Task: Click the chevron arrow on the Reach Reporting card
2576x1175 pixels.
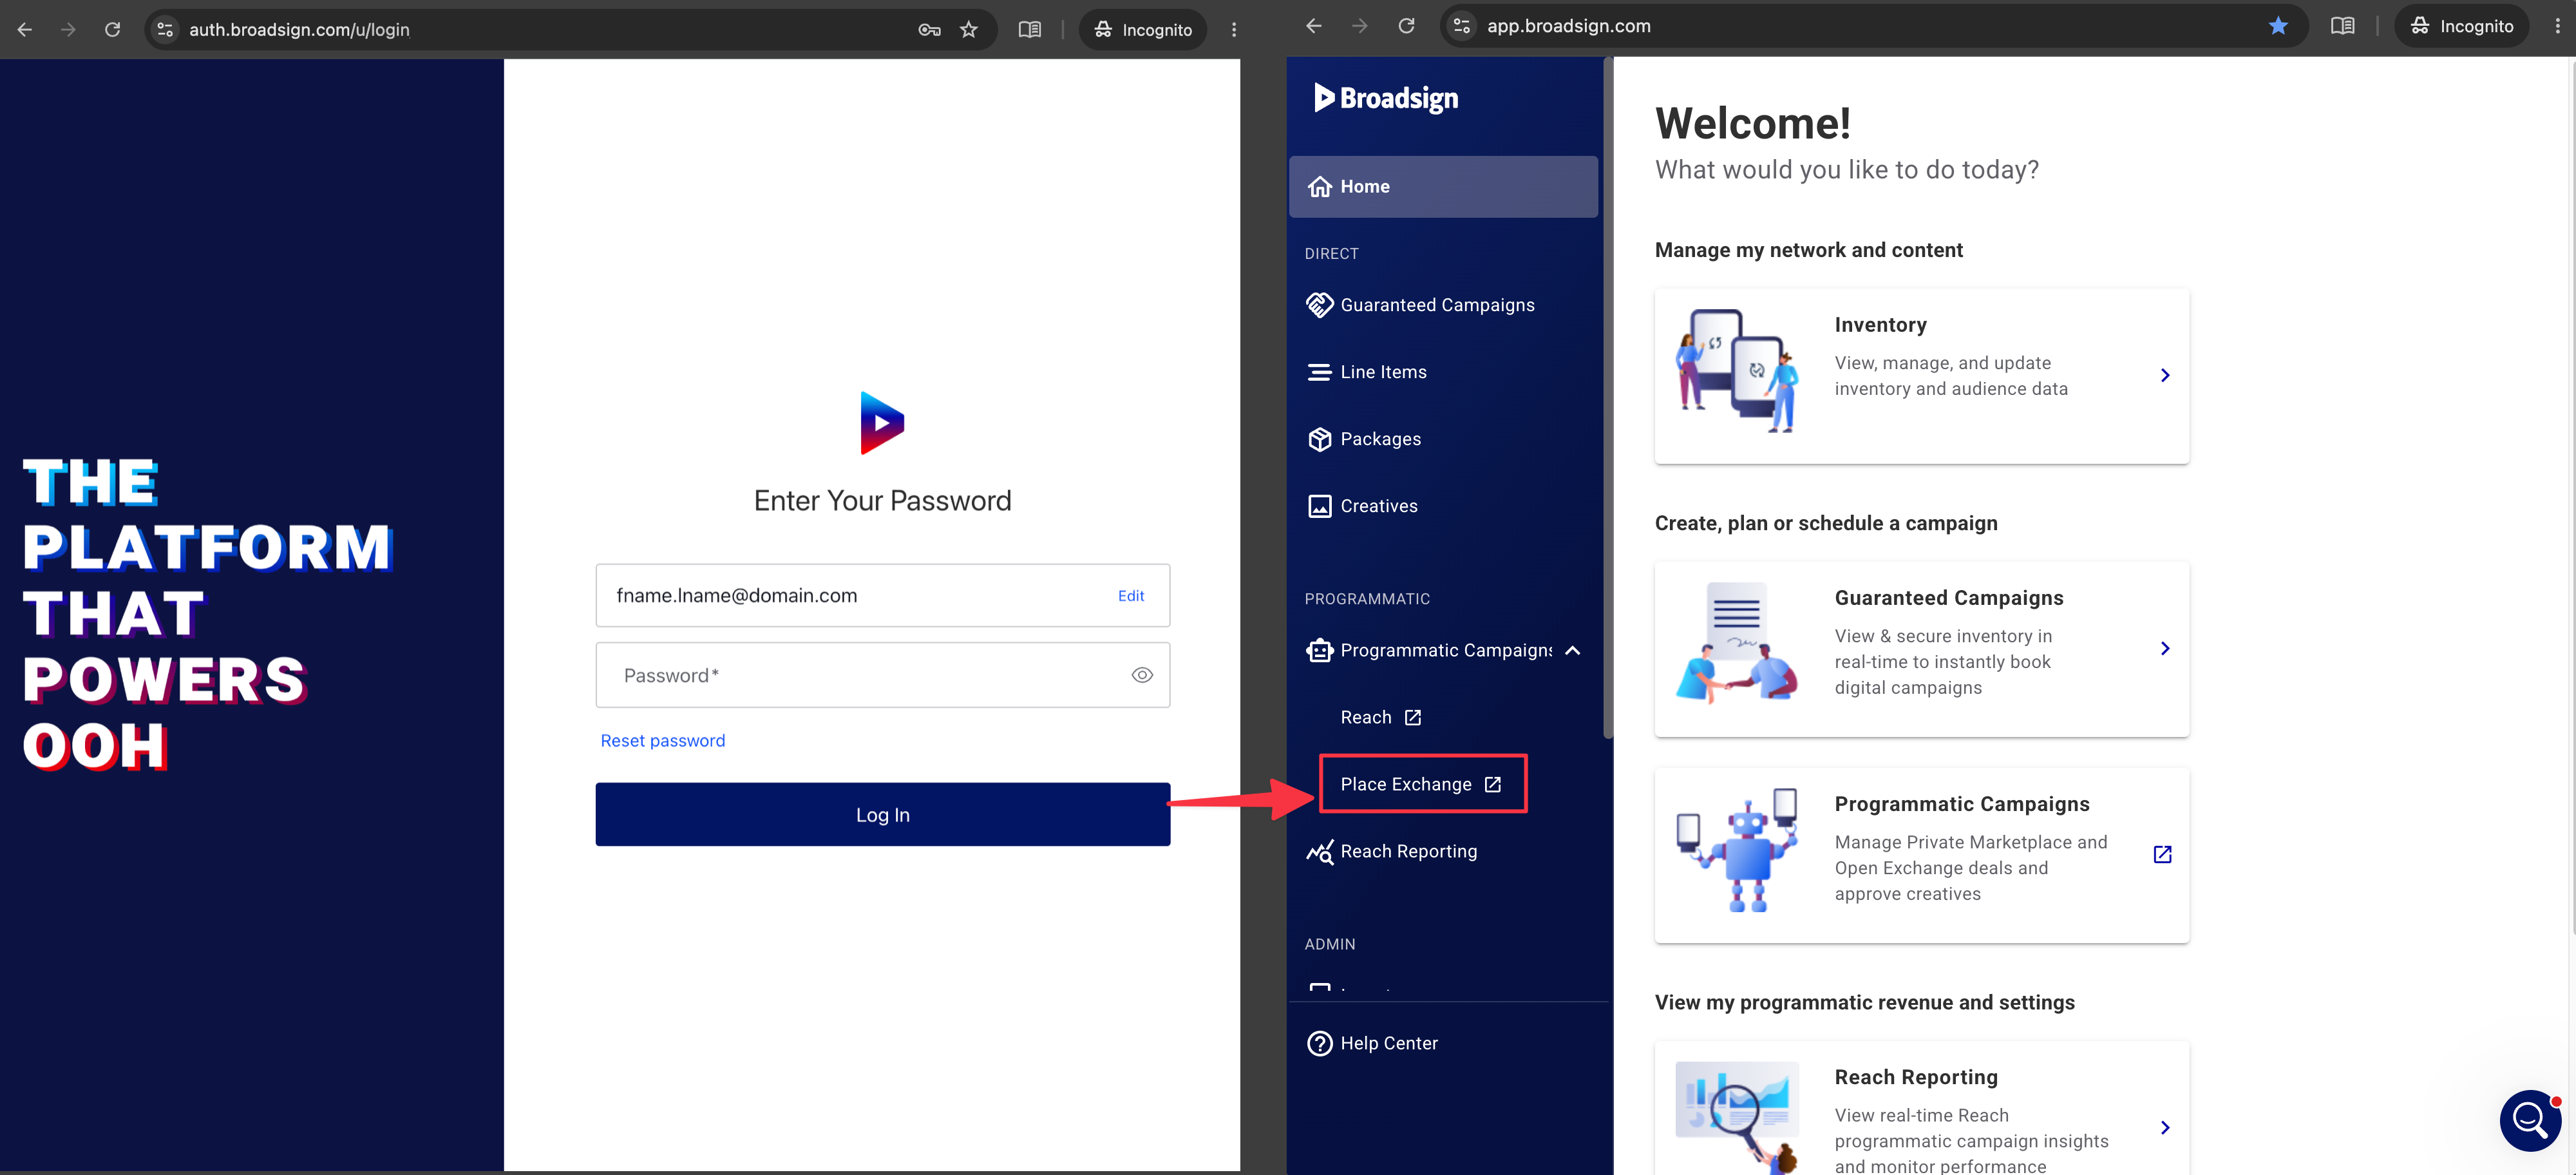Action: [2165, 1128]
